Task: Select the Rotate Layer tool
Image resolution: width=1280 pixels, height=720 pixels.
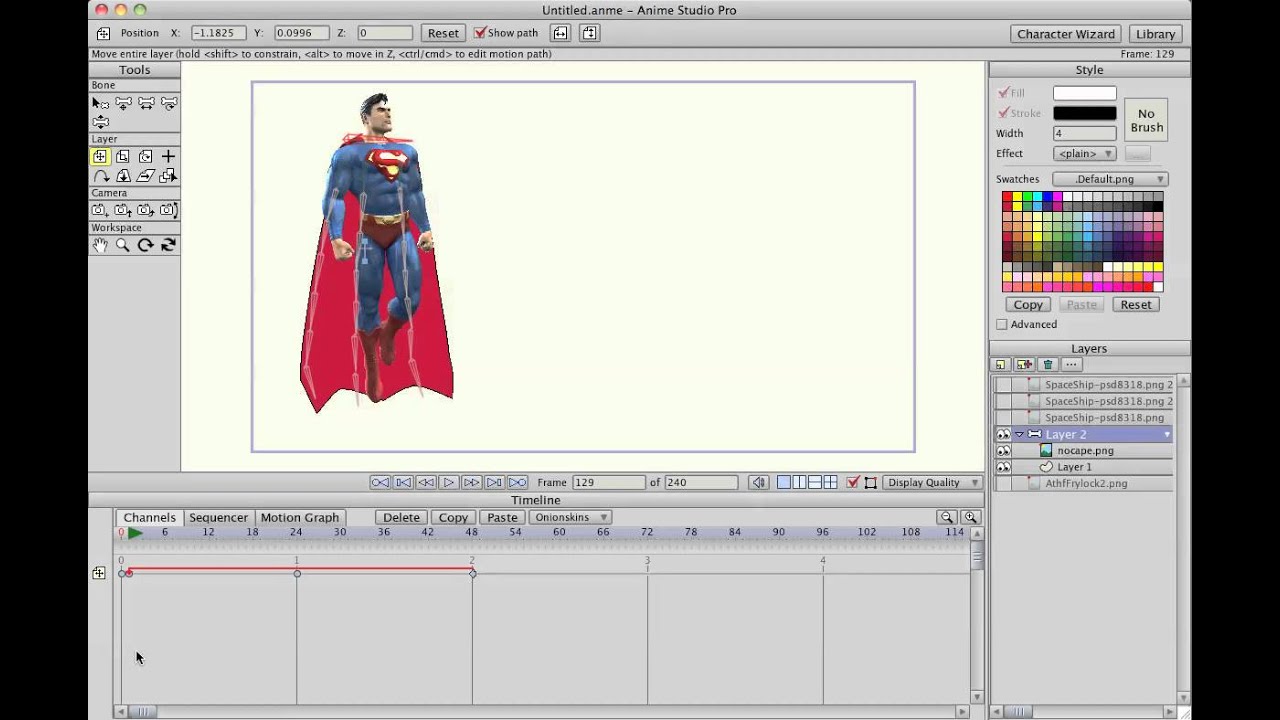Action: 146,157
